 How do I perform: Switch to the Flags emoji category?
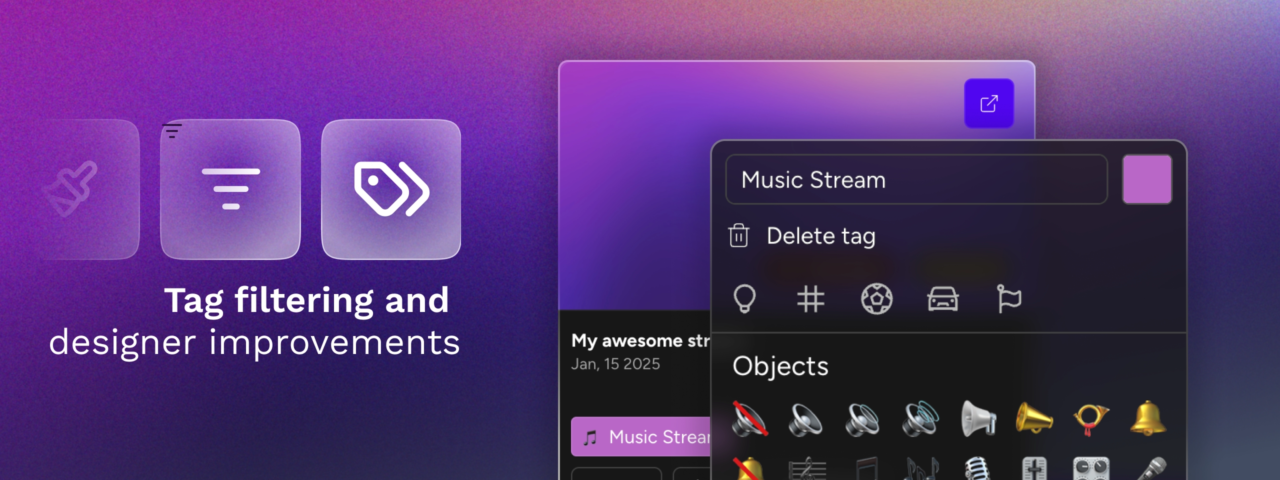(1009, 298)
